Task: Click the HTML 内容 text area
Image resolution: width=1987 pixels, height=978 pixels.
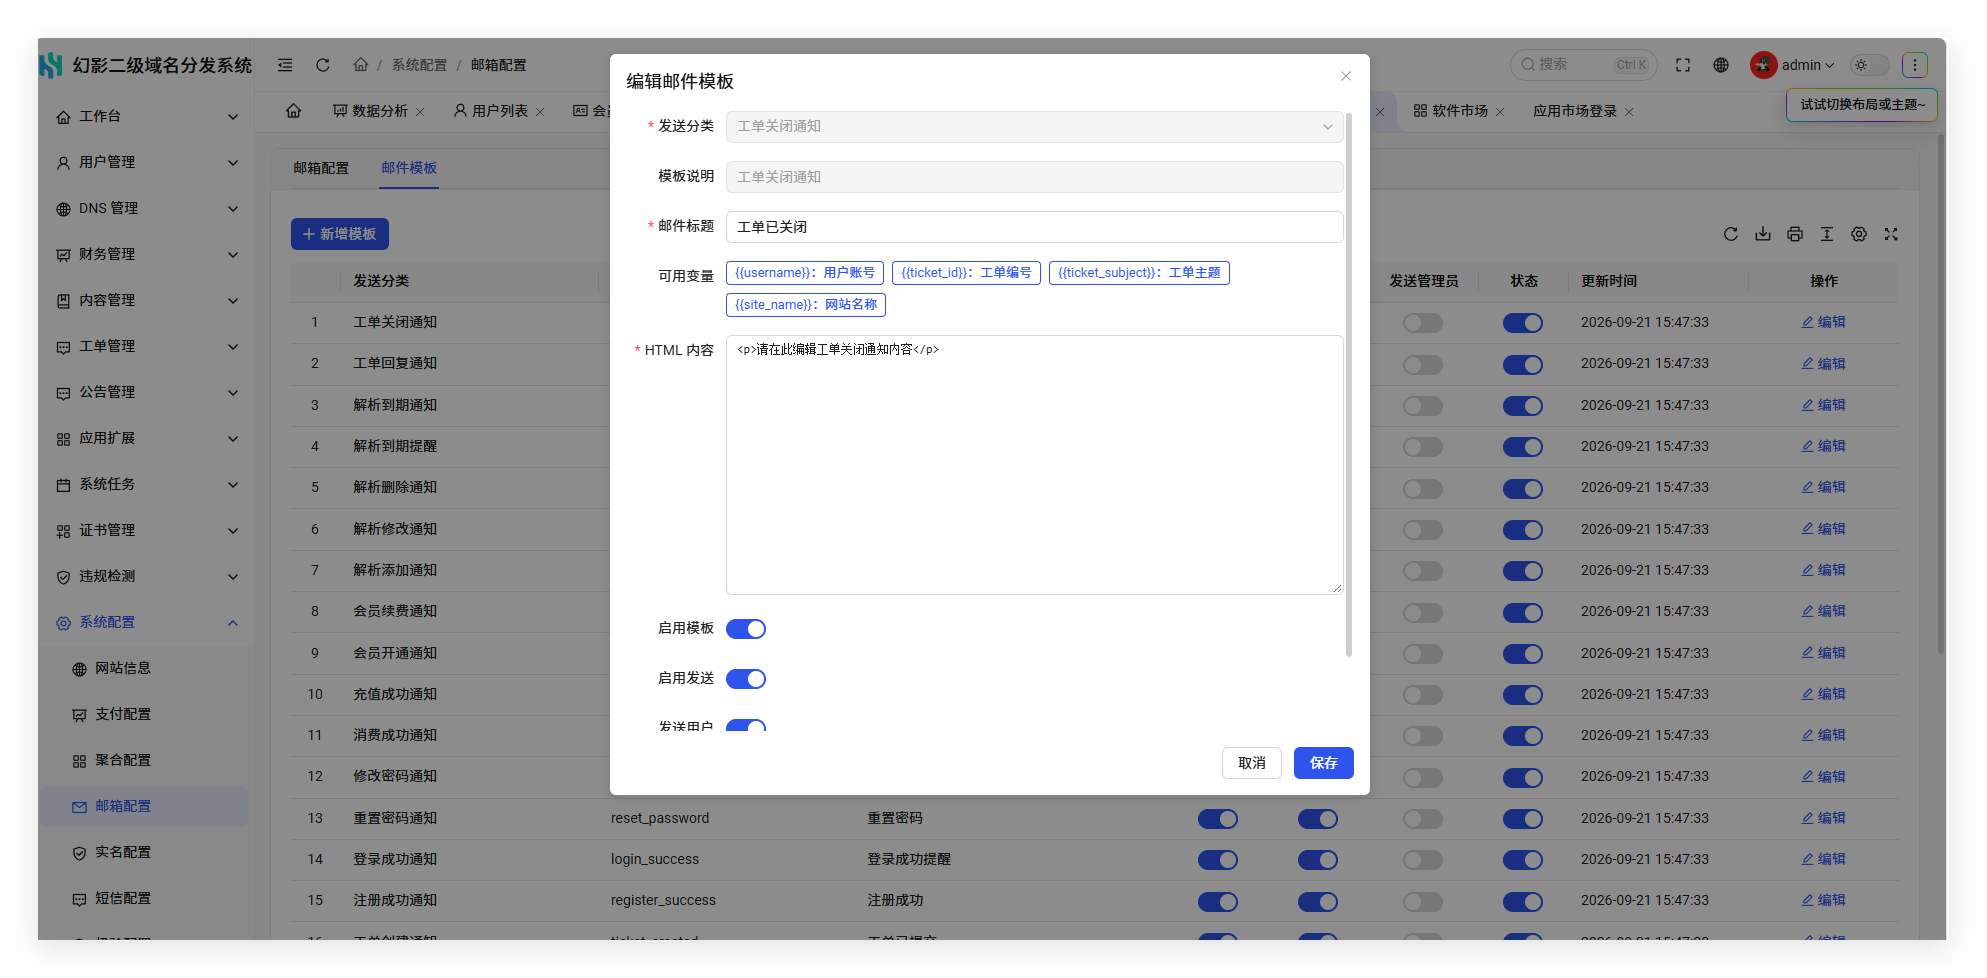Action: 1035,465
